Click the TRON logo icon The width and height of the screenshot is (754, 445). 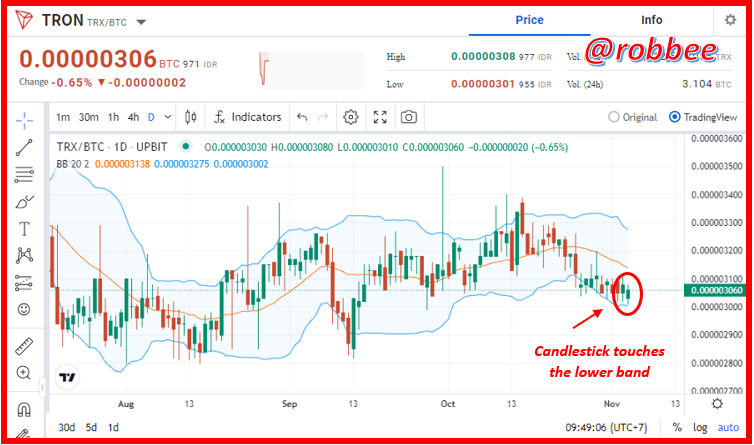[24, 20]
